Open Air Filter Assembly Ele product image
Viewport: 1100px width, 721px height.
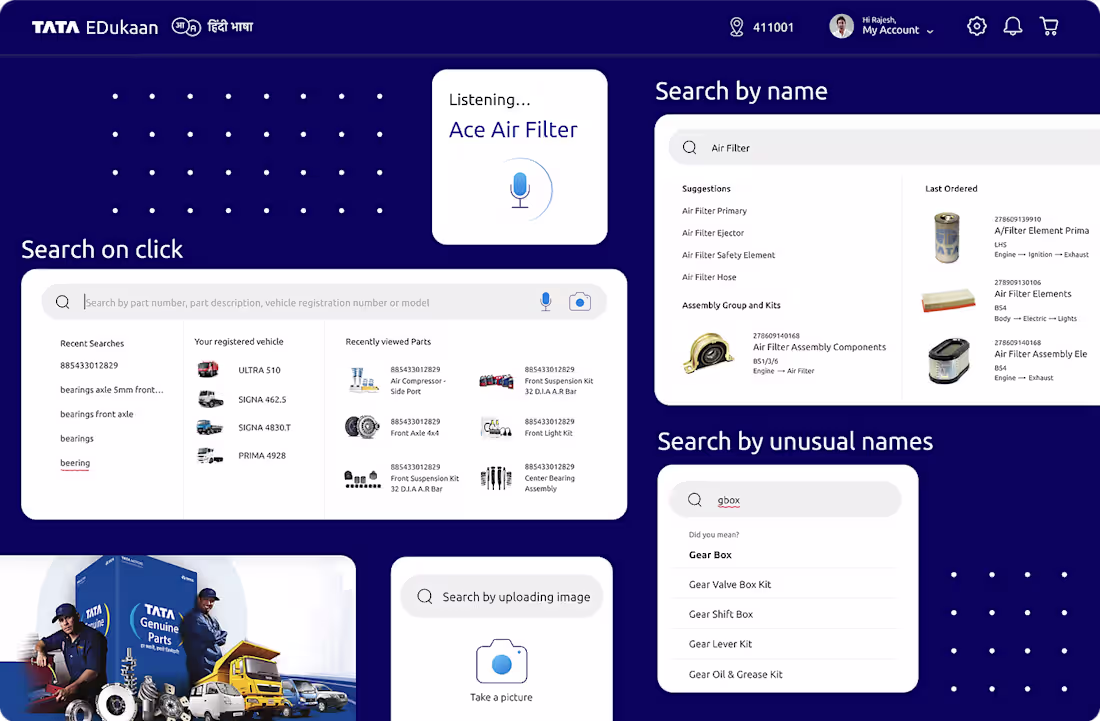click(948, 360)
